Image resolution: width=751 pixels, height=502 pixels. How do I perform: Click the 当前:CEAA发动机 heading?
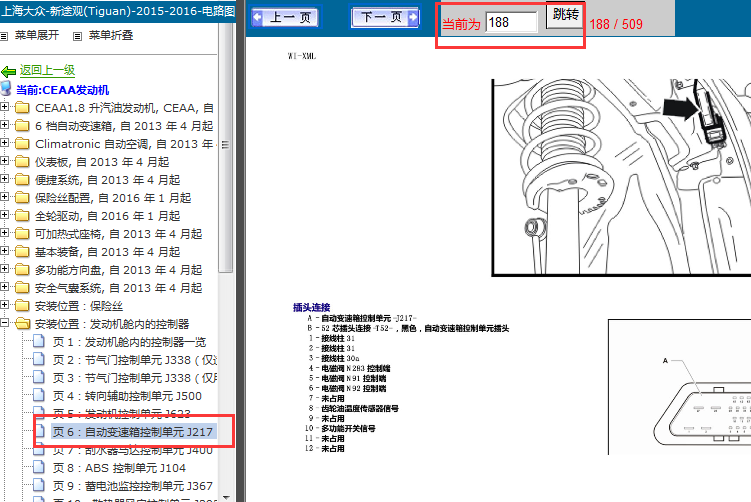pos(63,90)
